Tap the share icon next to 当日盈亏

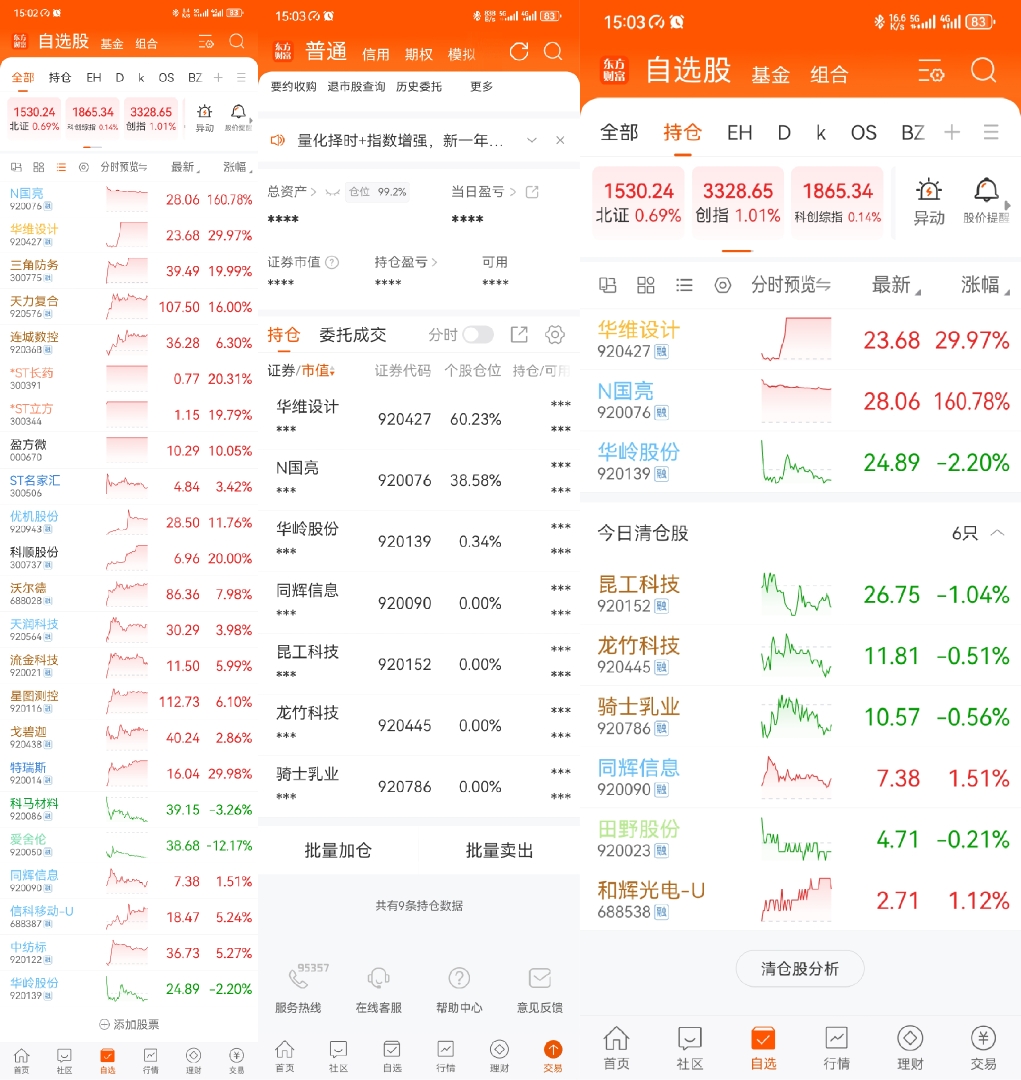point(532,192)
